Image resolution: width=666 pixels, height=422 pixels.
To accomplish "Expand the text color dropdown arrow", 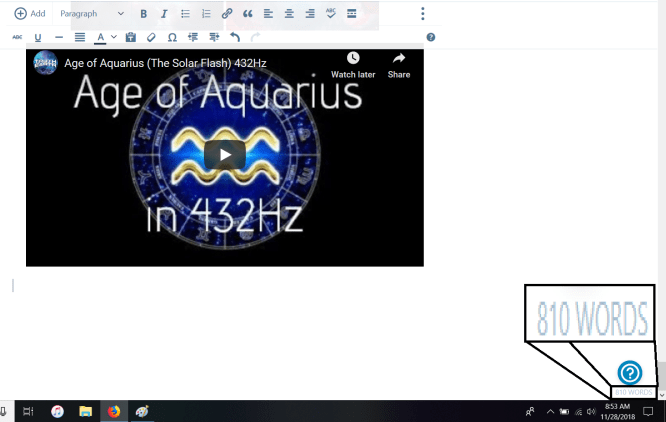I will (x=114, y=37).
